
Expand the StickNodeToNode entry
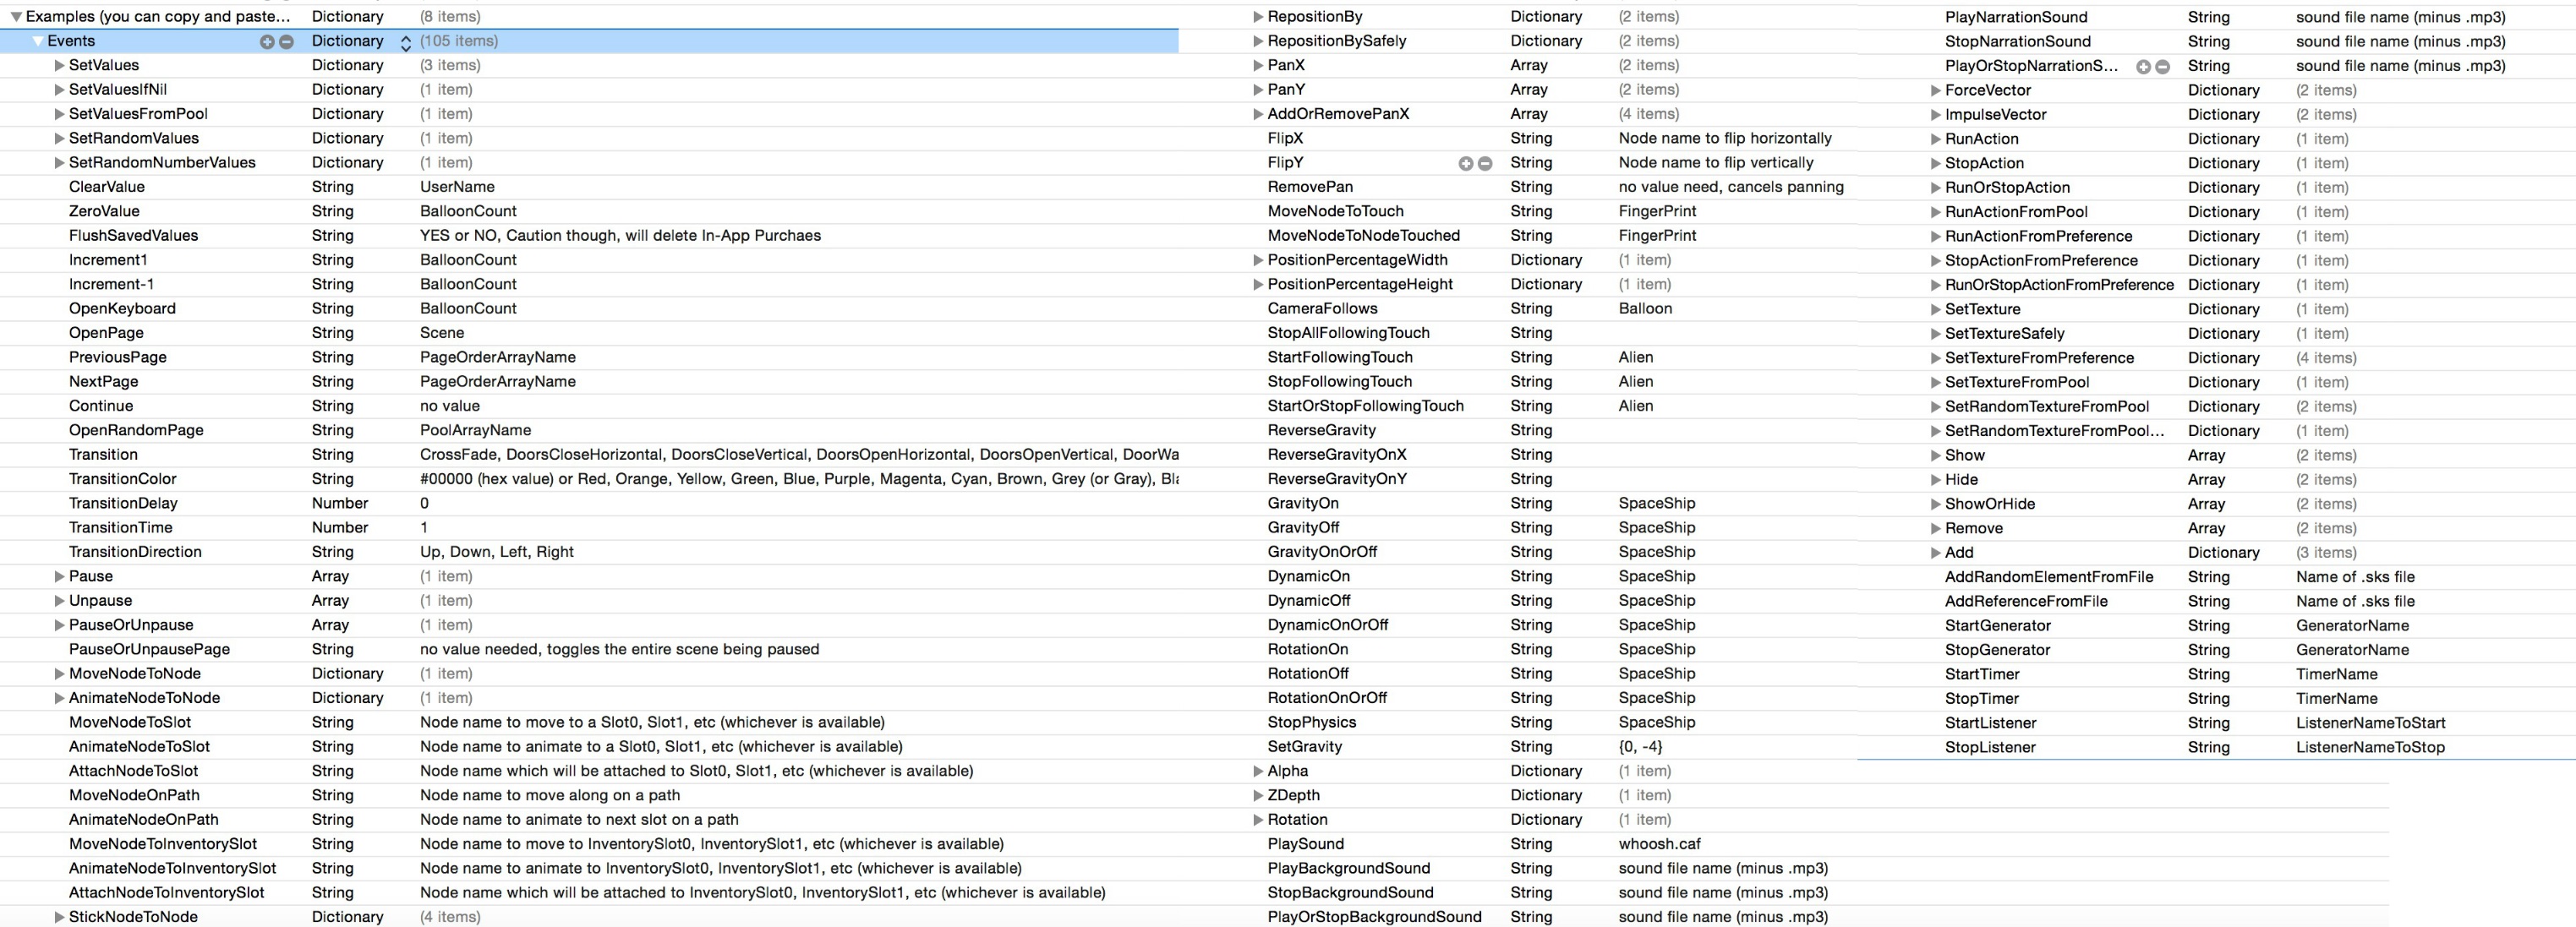pos(59,917)
